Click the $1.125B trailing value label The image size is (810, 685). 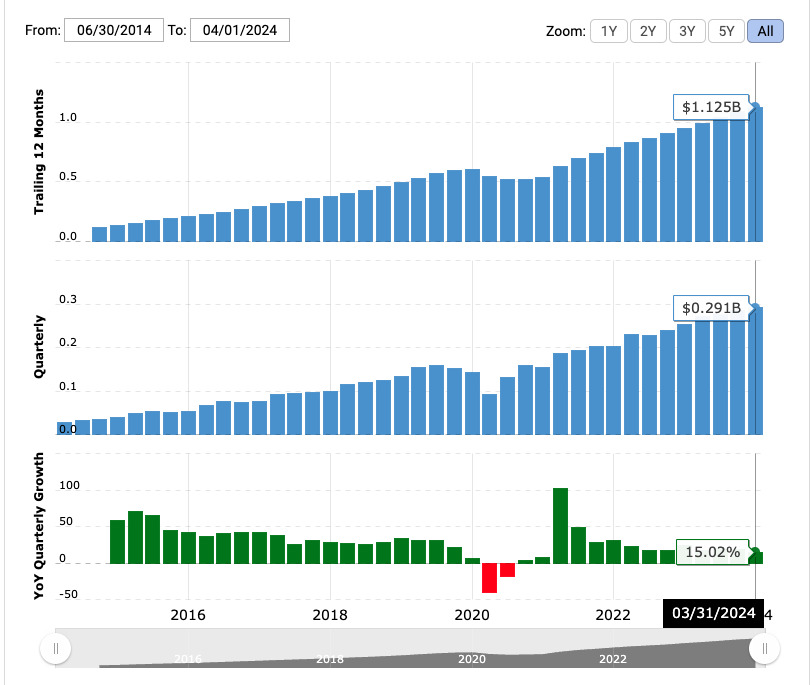(711, 106)
